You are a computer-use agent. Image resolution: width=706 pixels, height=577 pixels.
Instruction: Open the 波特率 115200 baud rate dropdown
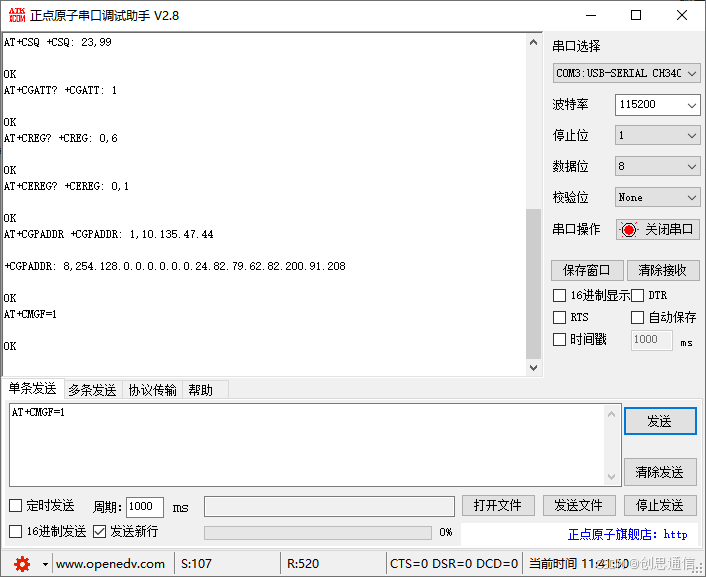(x=657, y=104)
